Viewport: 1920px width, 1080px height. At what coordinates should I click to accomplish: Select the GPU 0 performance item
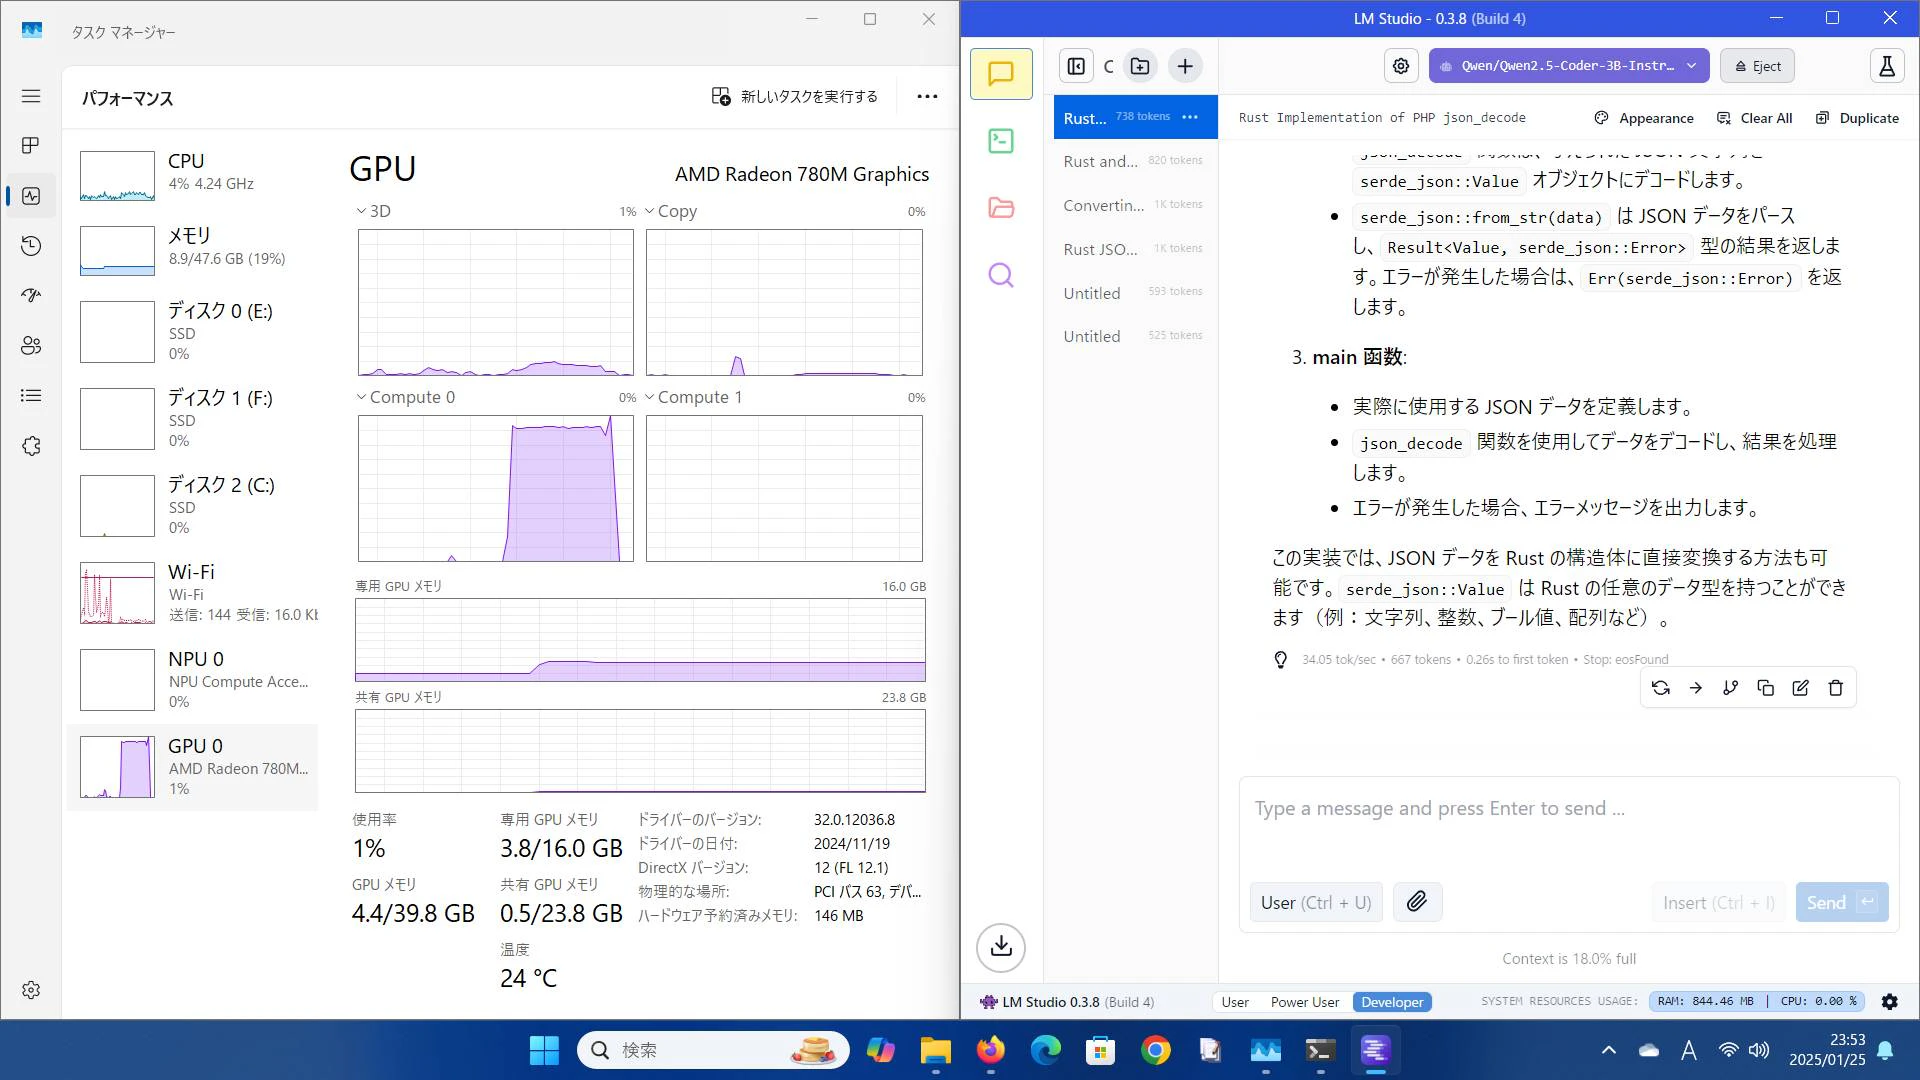click(193, 766)
